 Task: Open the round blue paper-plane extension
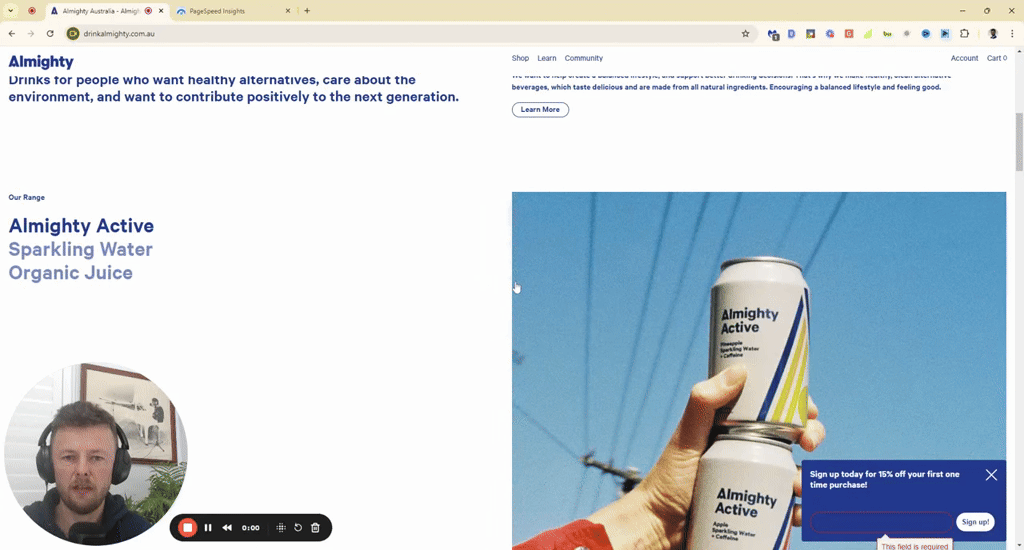[925, 33]
